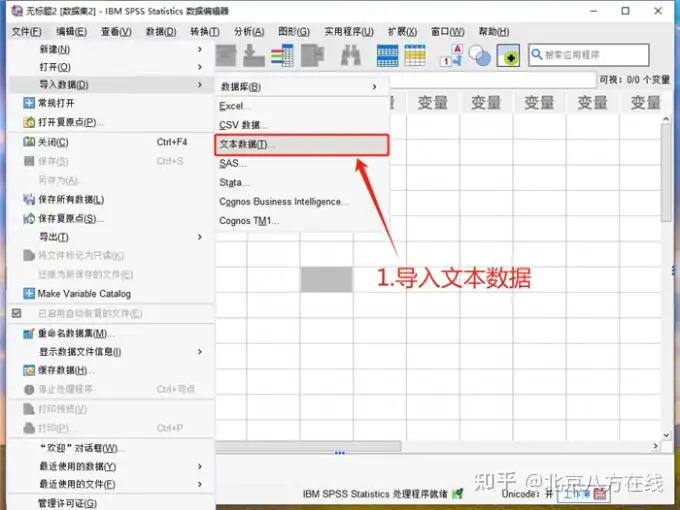The width and height of the screenshot is (680, 510).
Task: Choose Cognos Business Intelligence import option
Action: point(302,202)
